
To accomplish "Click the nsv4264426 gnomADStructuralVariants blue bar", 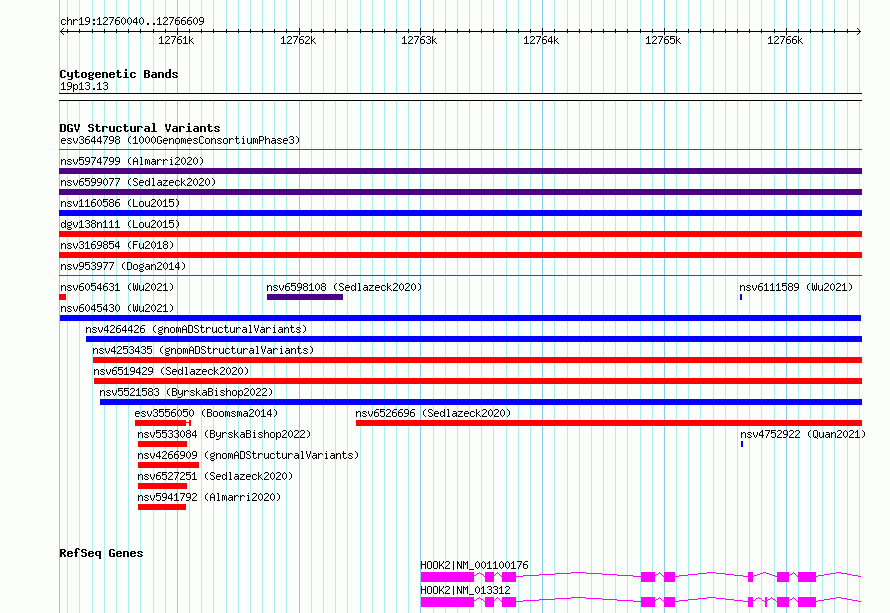I will click(x=474, y=339).
